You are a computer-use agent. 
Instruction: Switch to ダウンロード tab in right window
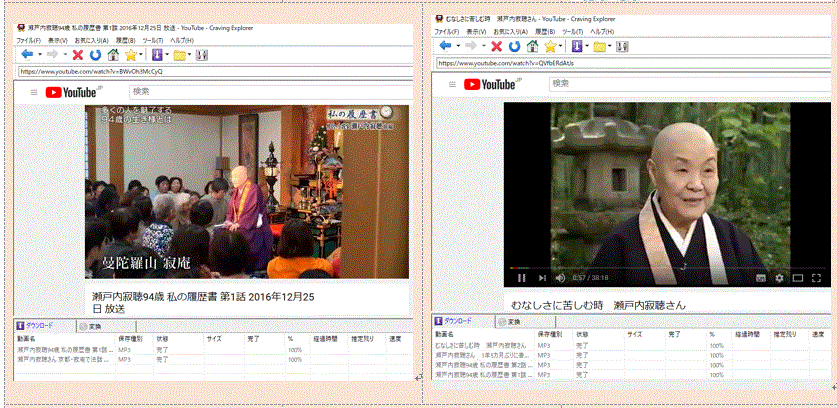point(463,321)
